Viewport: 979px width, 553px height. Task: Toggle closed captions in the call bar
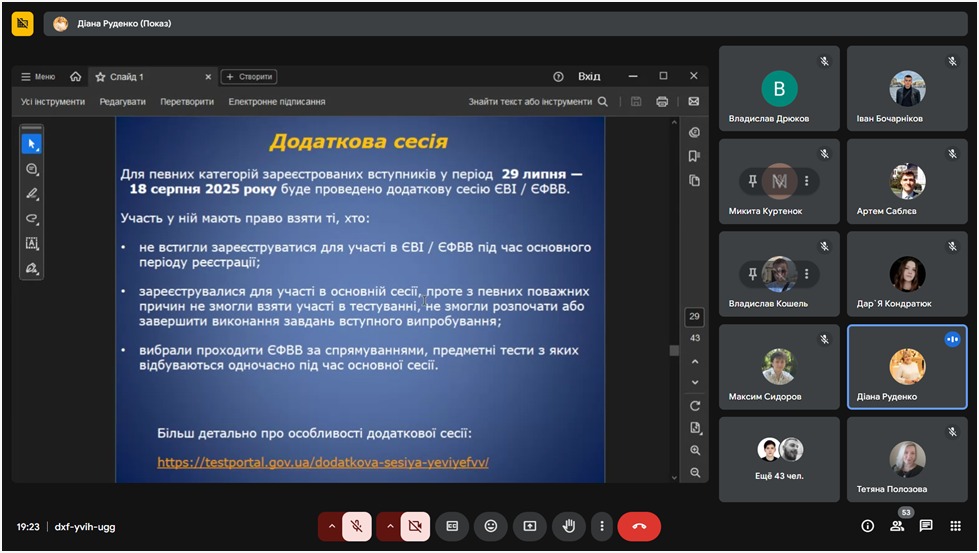[452, 526]
